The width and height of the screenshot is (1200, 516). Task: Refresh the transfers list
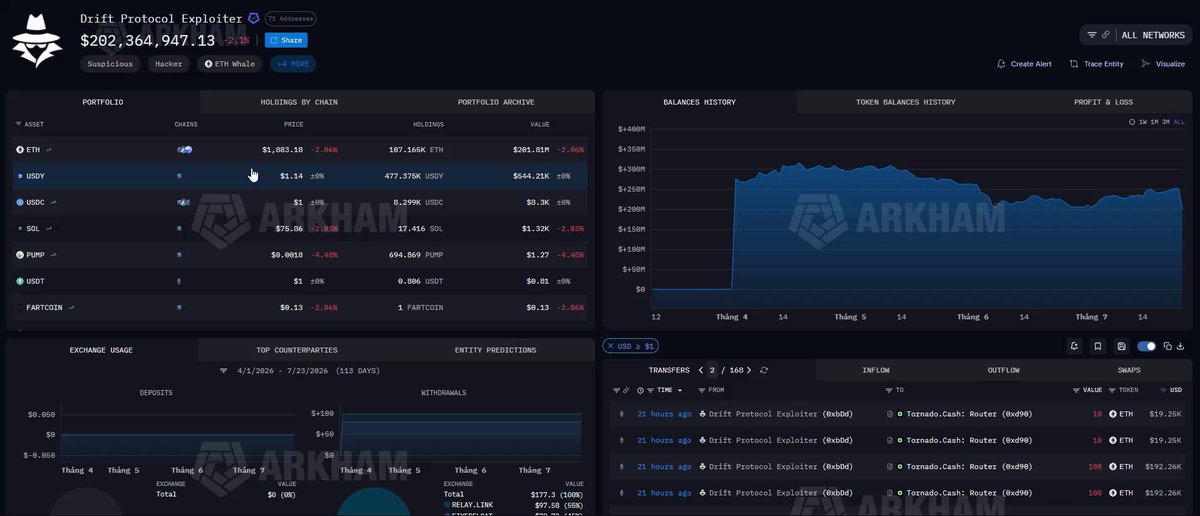click(x=764, y=370)
